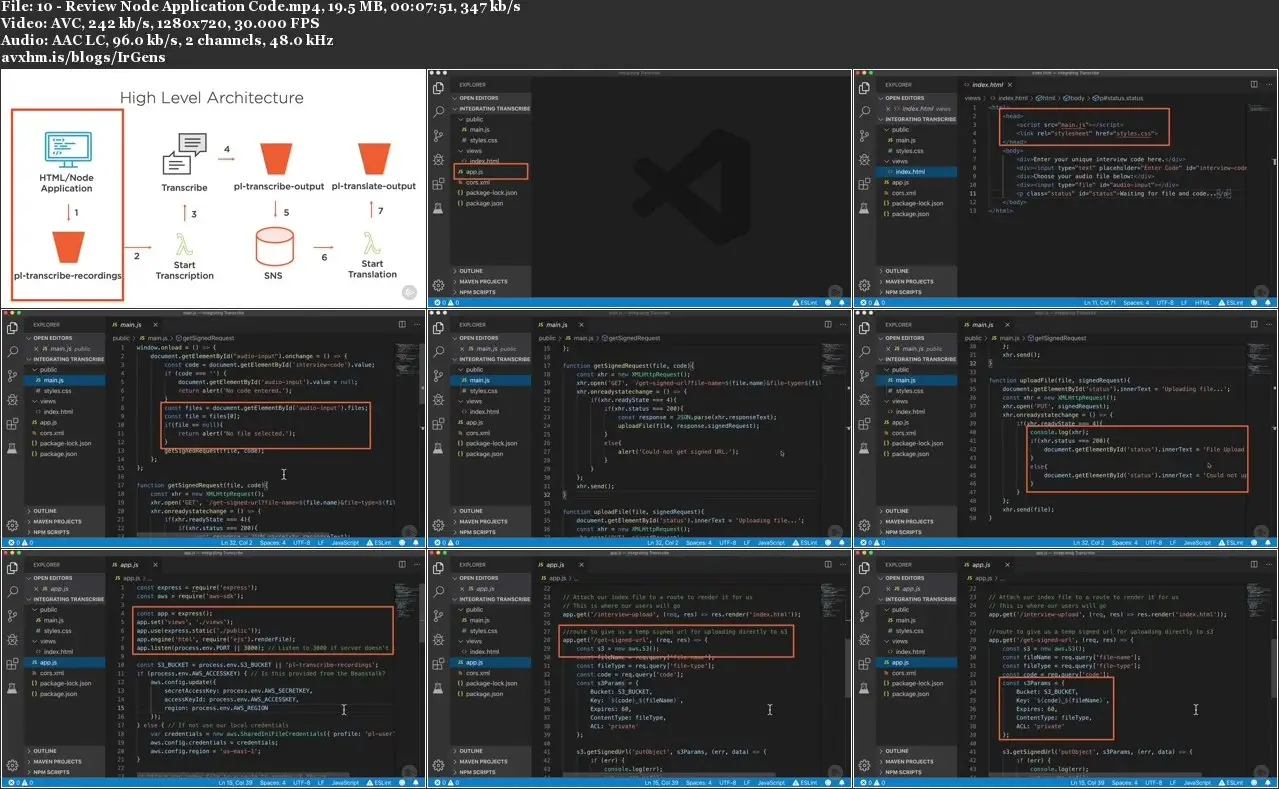1279x789 pixels.
Task: Change the HTML language mode in the status bar
Action: (1203, 302)
